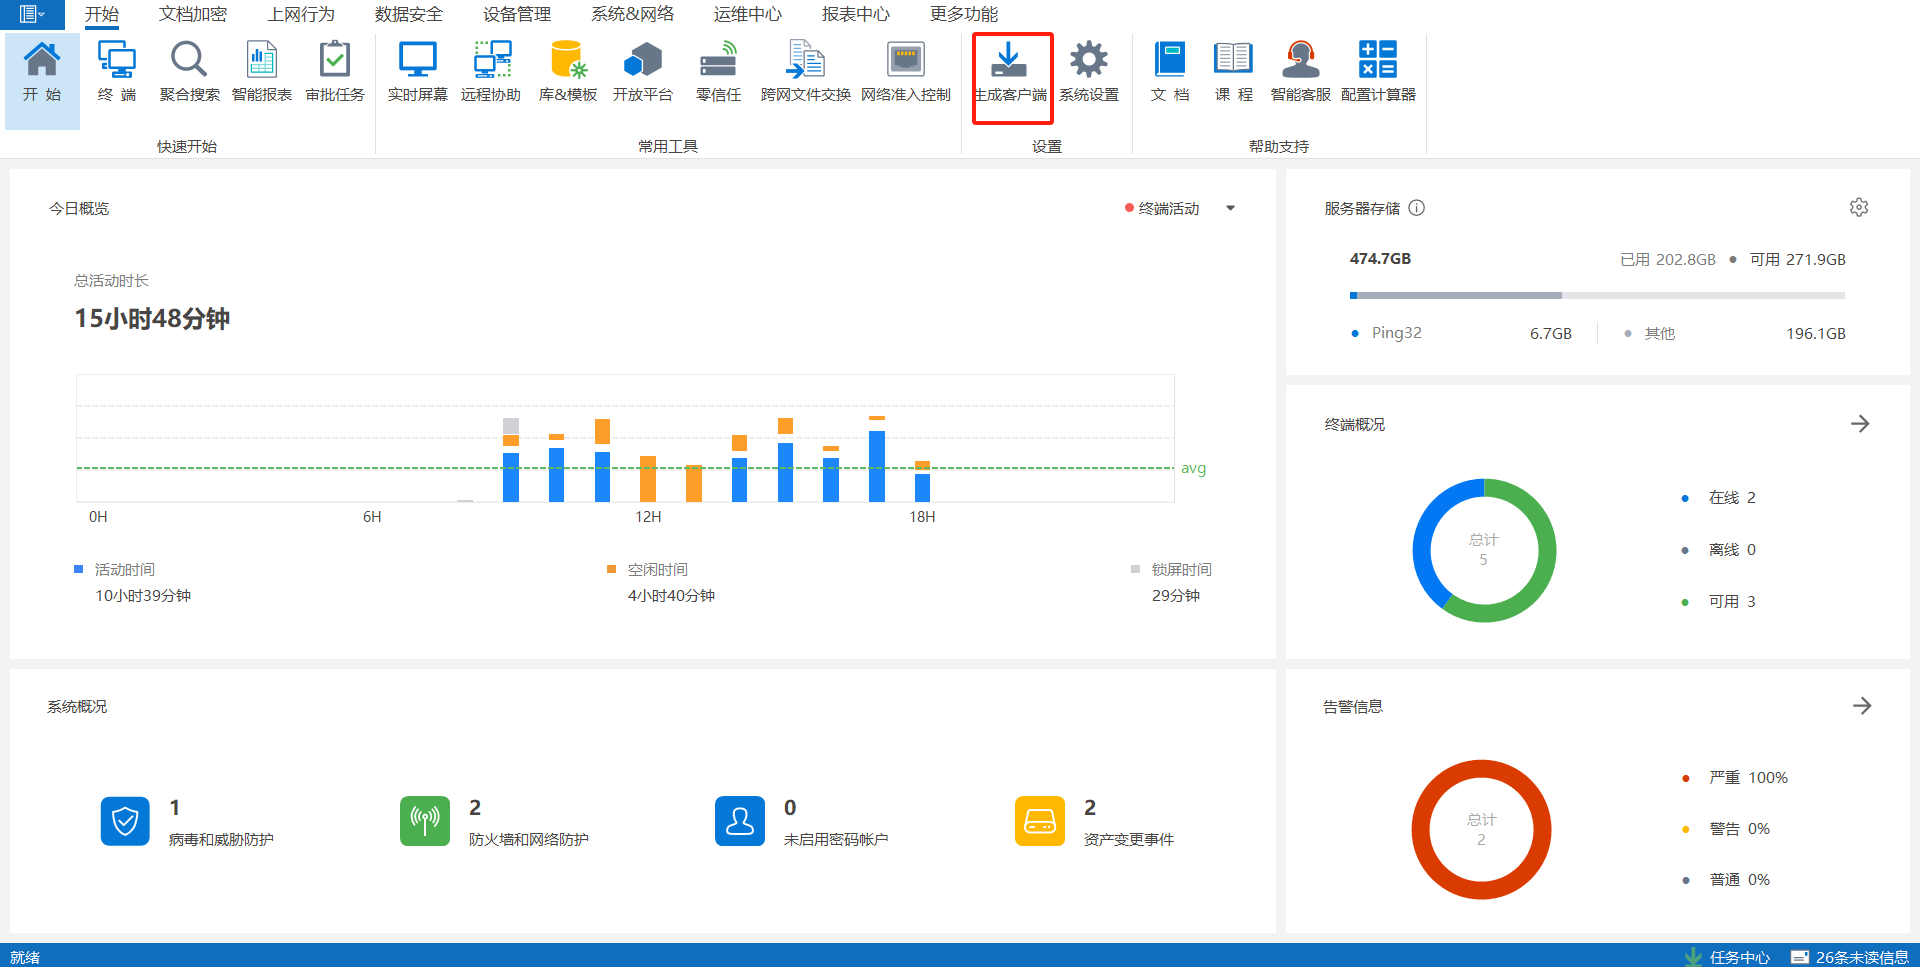
Task: Open 防火墙和网络防护 card
Action: click(x=495, y=822)
